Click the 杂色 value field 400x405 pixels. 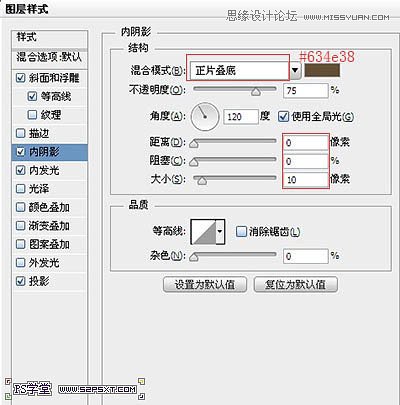(x=306, y=256)
